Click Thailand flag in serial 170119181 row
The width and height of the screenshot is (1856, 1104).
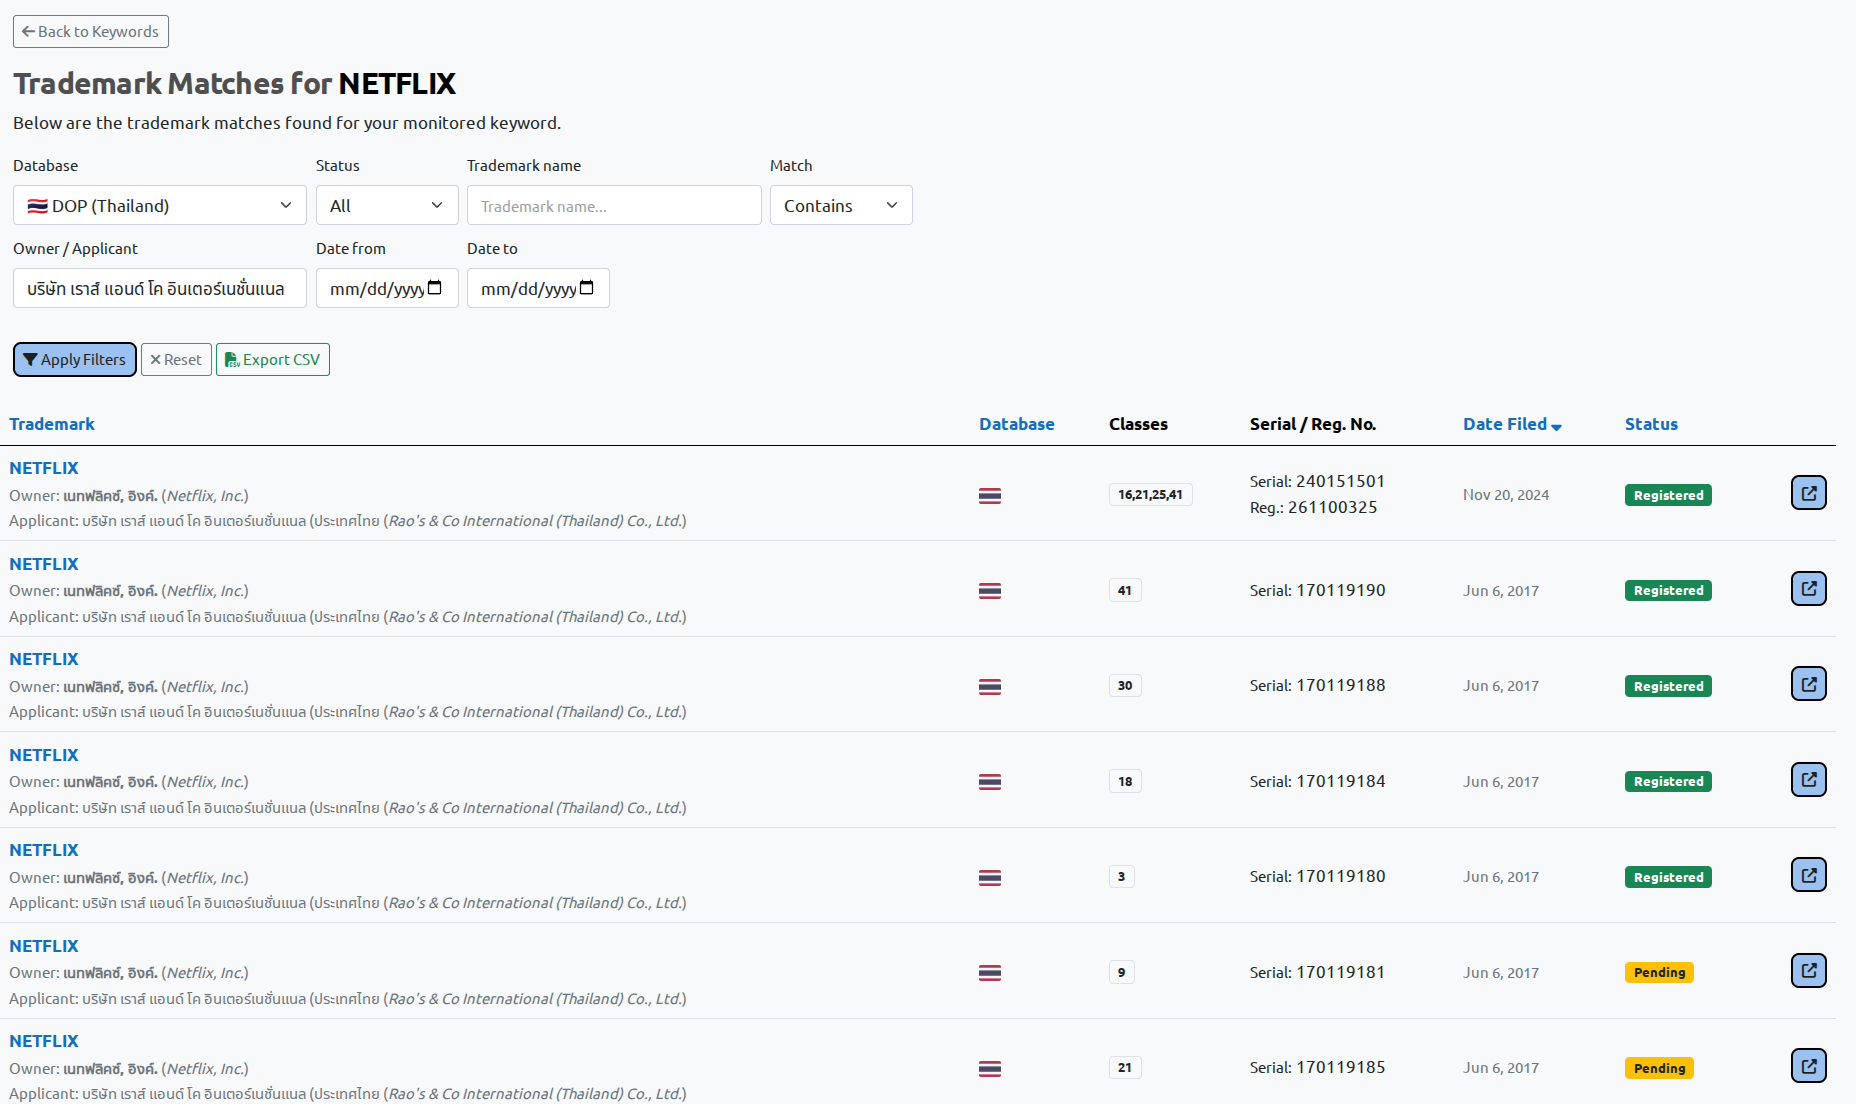[x=990, y=973]
